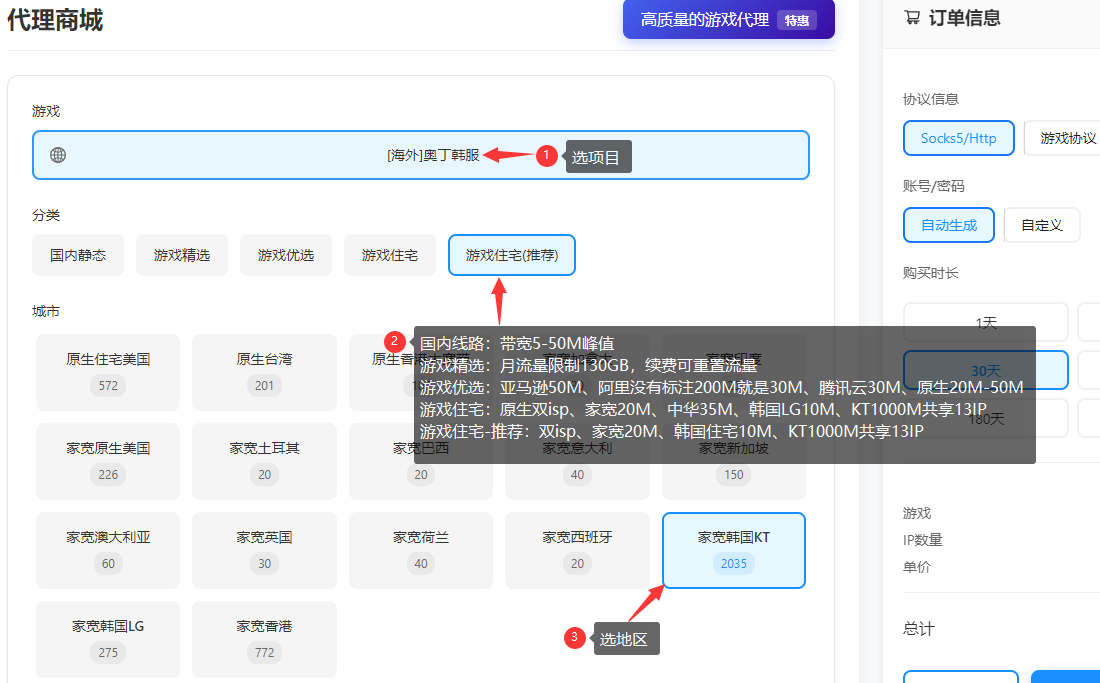Choose the 游戏住宅(推荐) category
Image resolution: width=1100 pixels, height=683 pixels.
pos(511,255)
